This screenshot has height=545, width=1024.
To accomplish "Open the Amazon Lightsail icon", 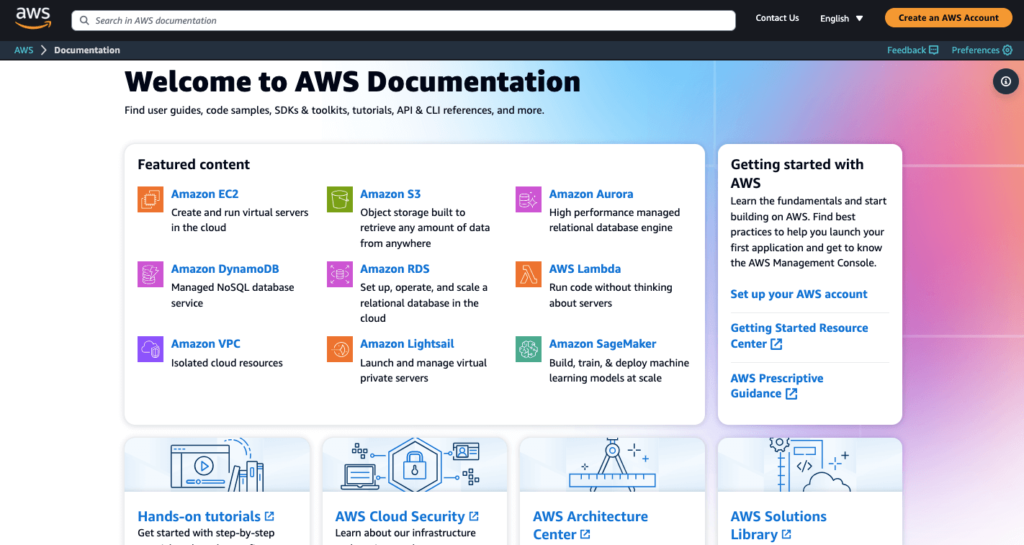I will tap(340, 349).
